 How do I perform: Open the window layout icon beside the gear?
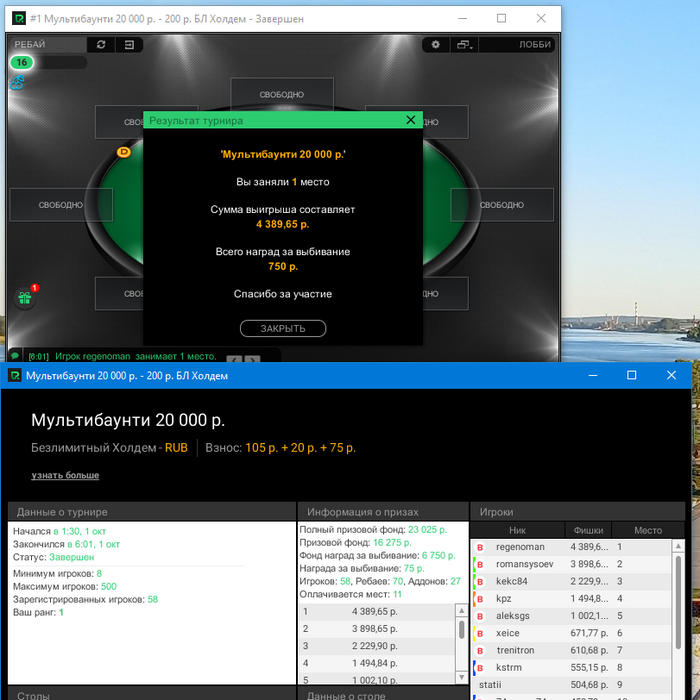click(x=464, y=45)
